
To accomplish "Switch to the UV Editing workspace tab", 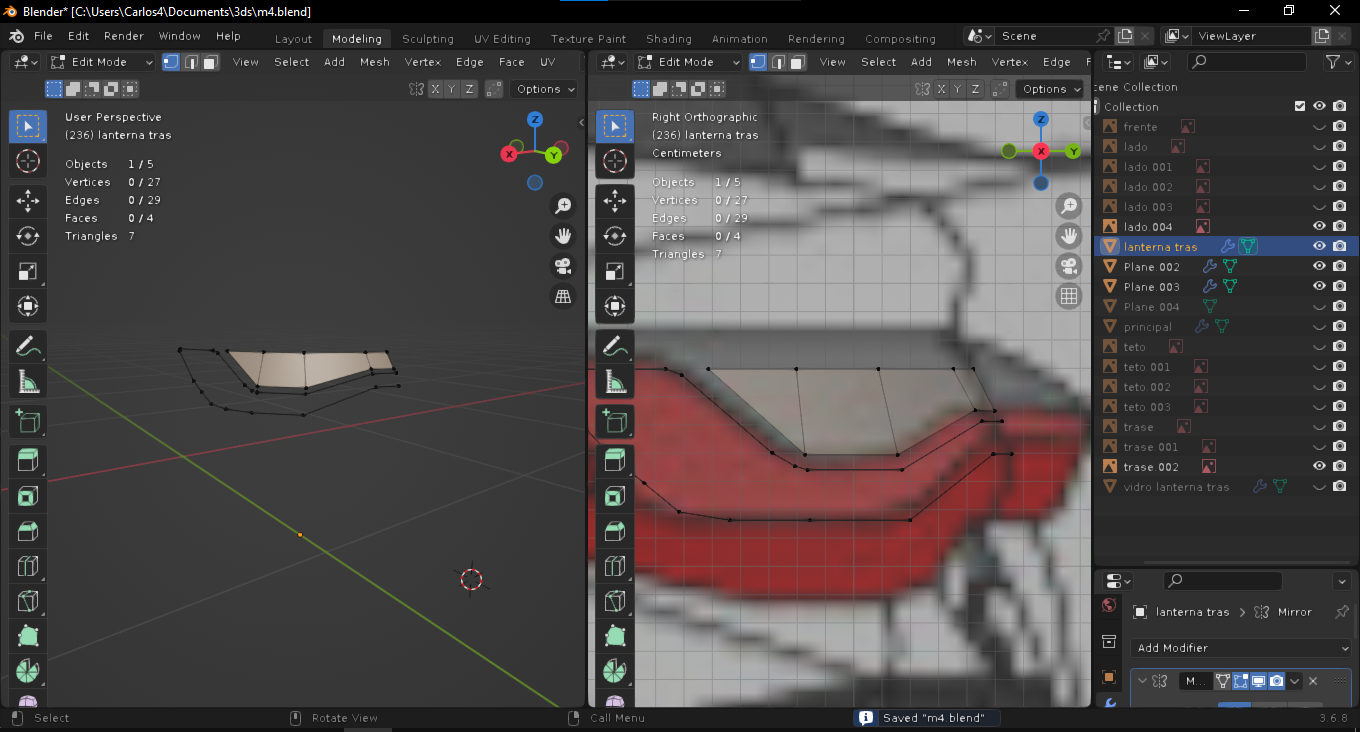I will coord(502,39).
